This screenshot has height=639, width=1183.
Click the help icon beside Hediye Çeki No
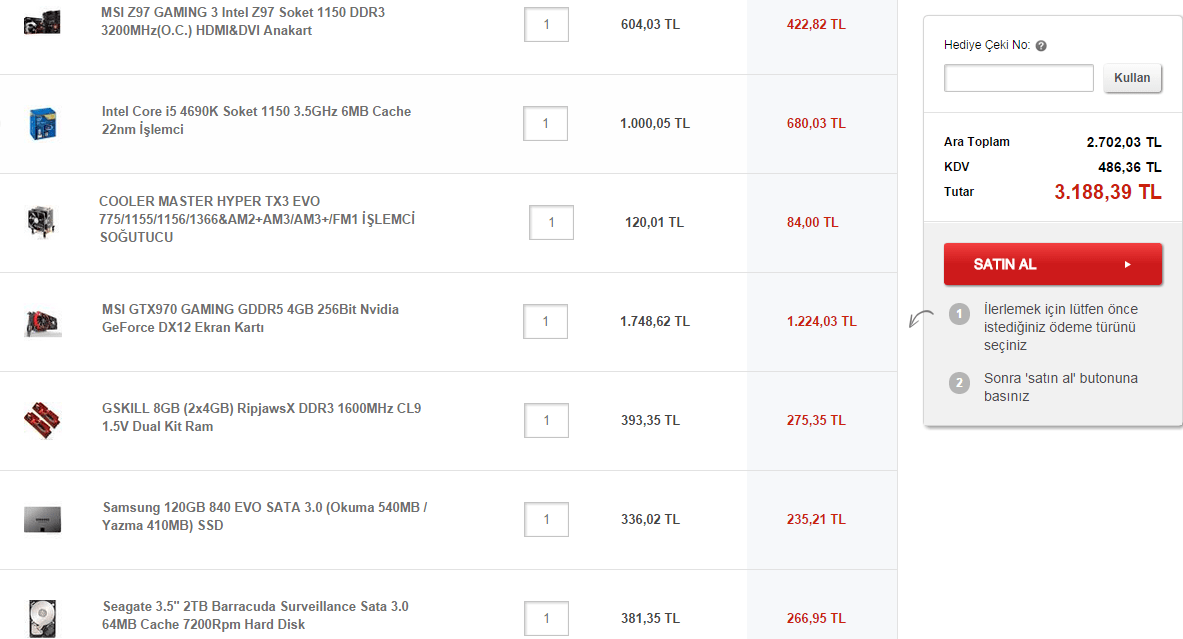1041,46
